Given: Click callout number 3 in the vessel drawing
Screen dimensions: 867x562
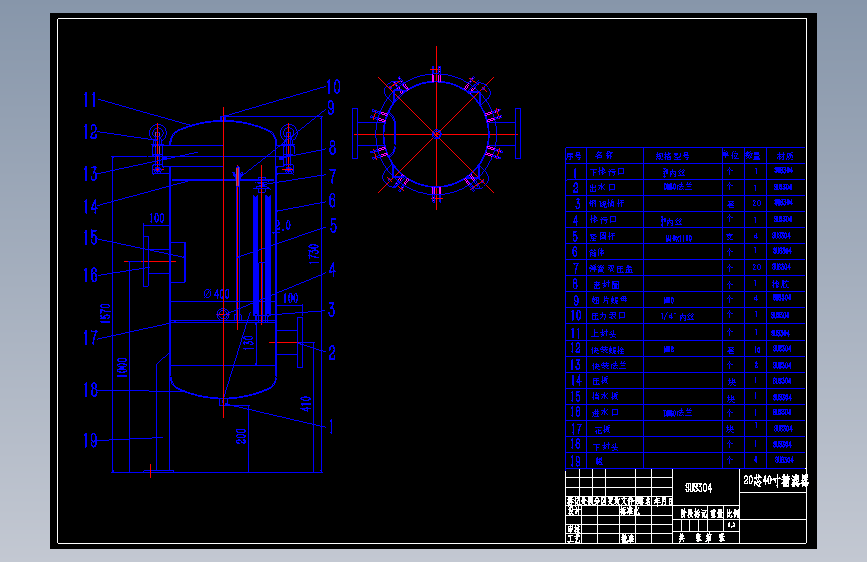Looking at the screenshot, I should point(331,310).
